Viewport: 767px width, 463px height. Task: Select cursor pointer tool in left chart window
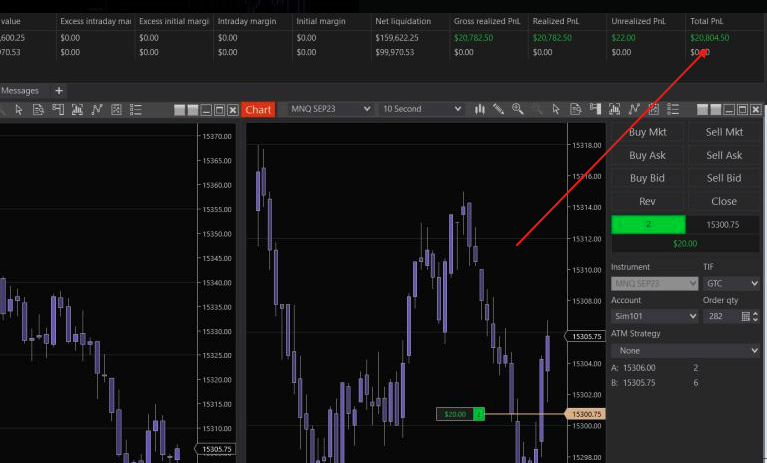point(19,110)
